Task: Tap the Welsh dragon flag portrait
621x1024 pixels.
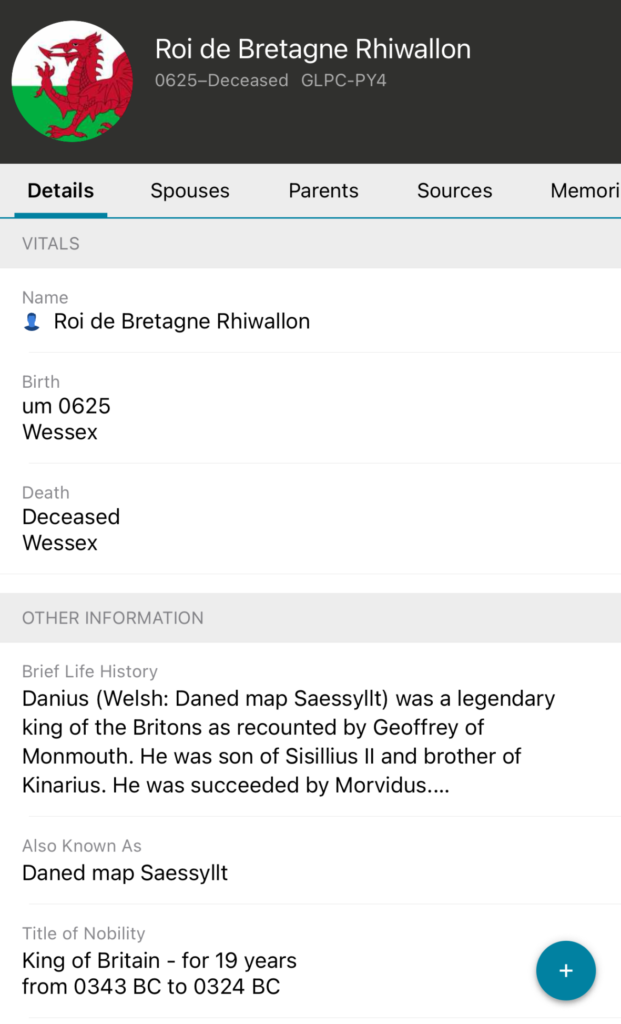Action: pos(72,81)
